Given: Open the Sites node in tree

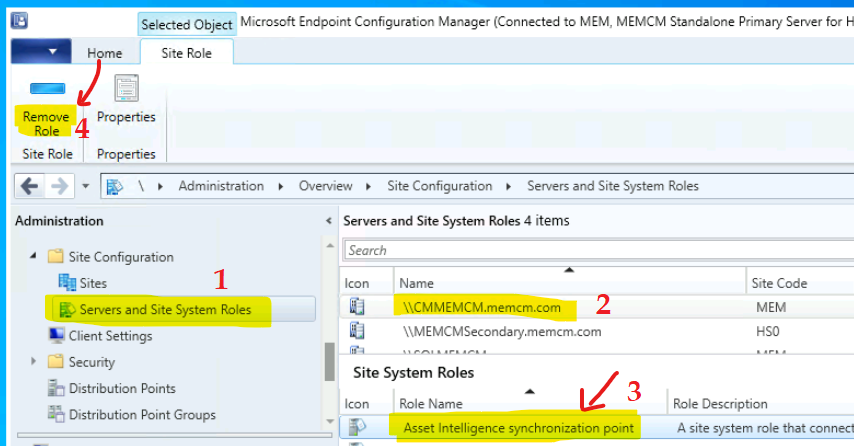Looking at the screenshot, I should click(x=93, y=283).
